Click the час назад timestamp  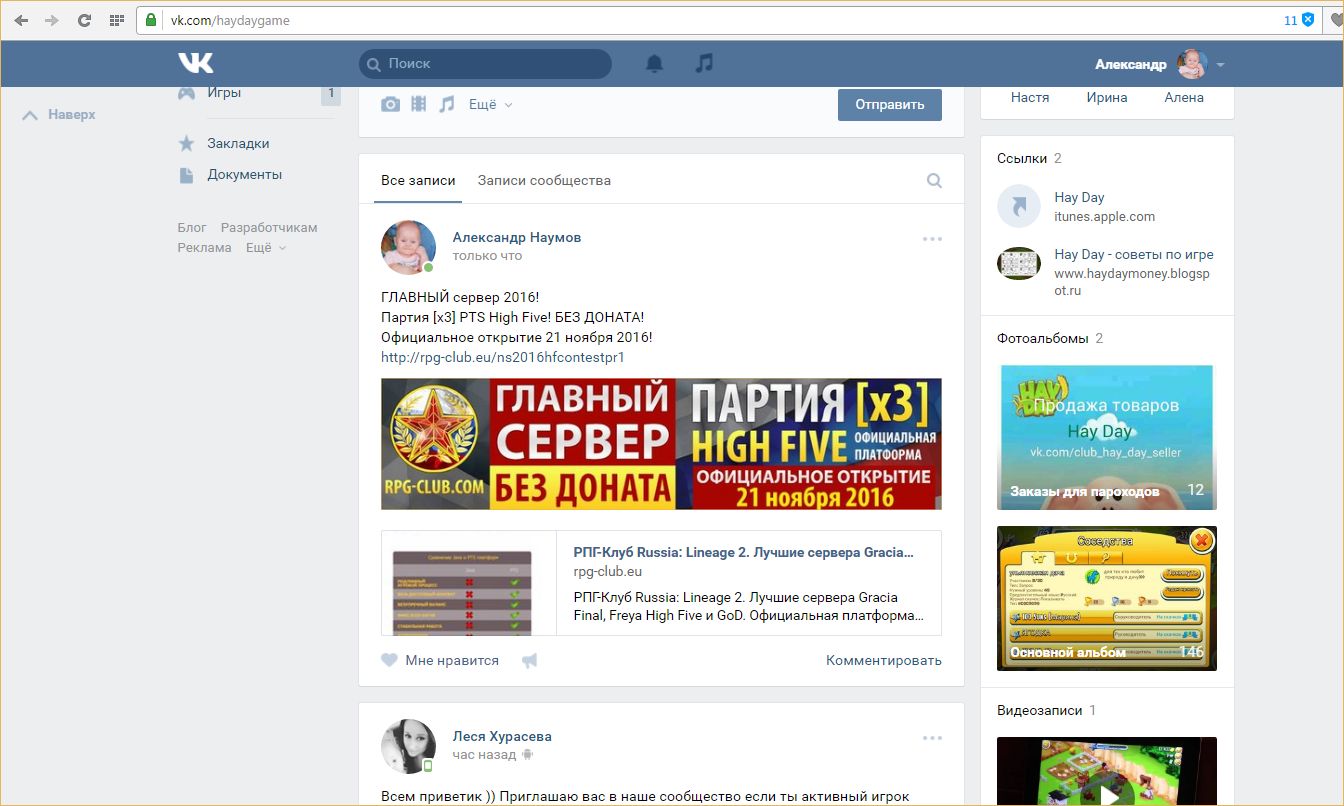coord(484,755)
